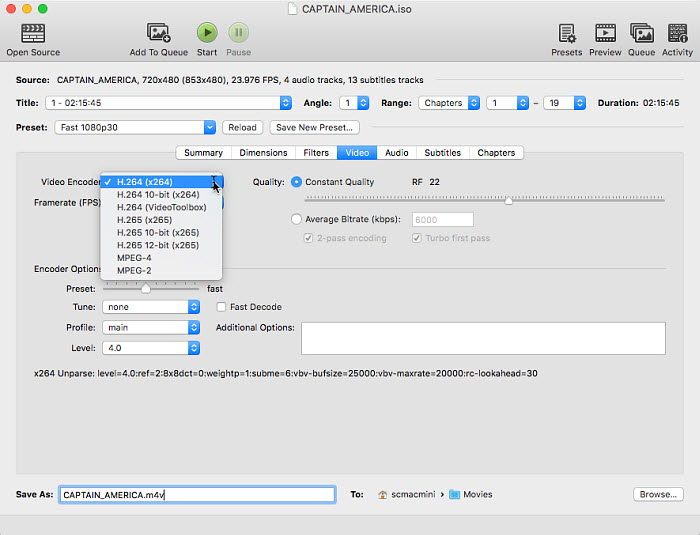Select H.264 10-bit (x264) from encoder list
This screenshot has width=700, height=535.
(x=161, y=195)
